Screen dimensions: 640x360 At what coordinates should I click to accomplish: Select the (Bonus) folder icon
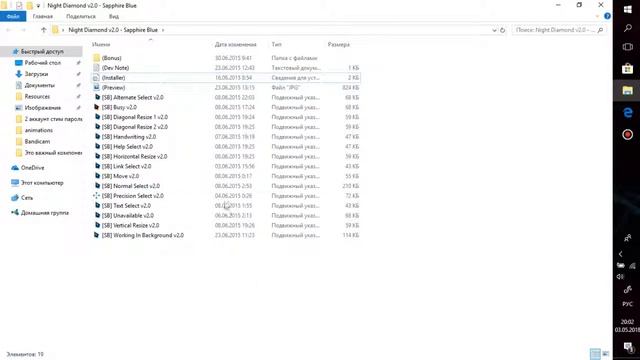click(96, 58)
